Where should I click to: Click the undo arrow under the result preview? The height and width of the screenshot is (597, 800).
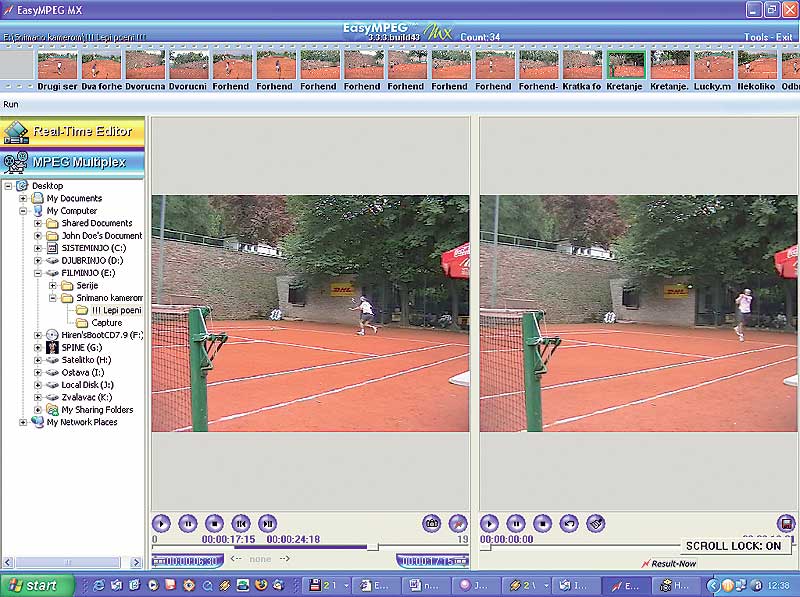pyautogui.click(x=569, y=524)
